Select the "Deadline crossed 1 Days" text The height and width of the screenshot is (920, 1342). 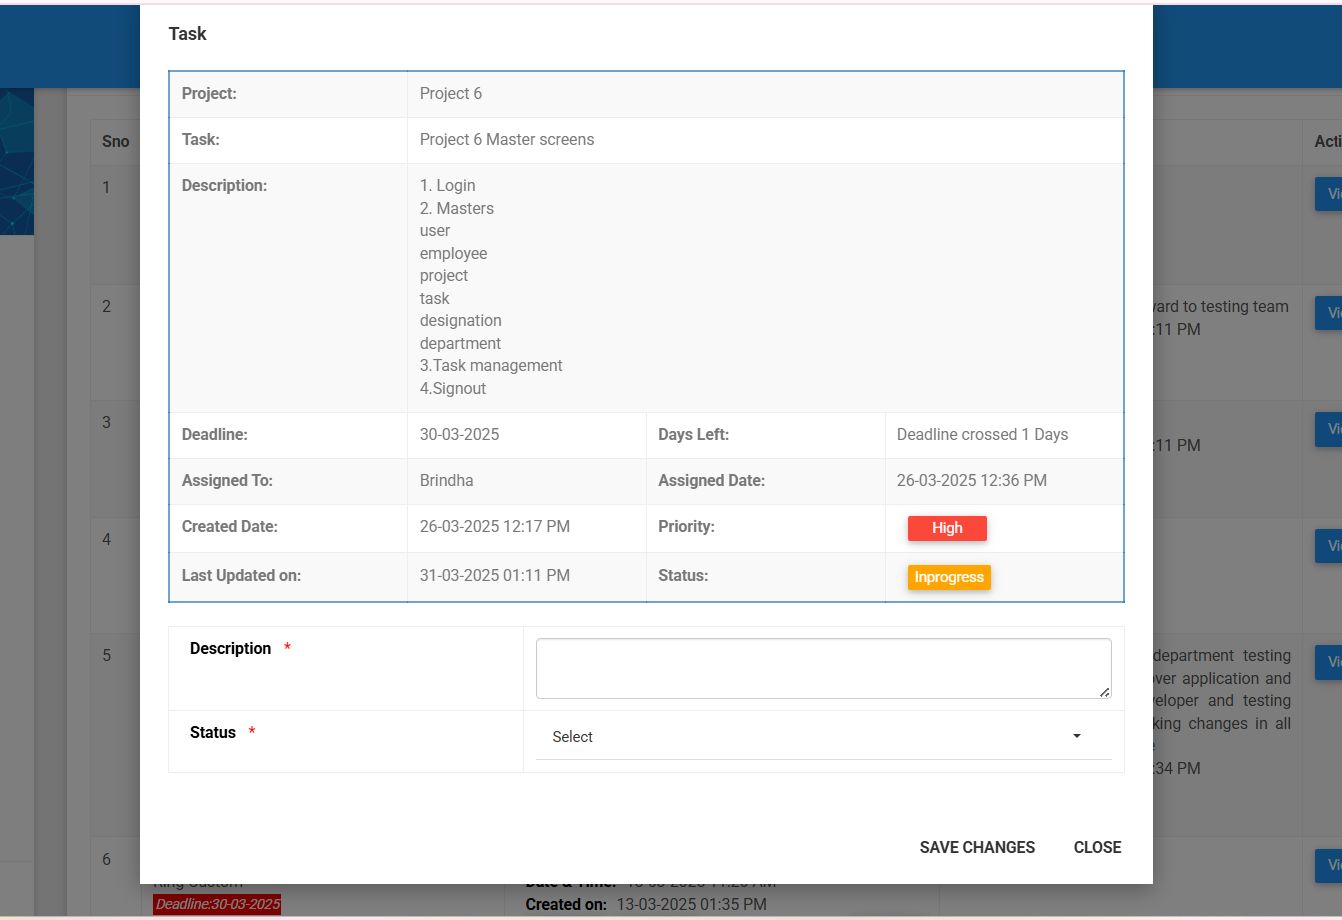983,435
